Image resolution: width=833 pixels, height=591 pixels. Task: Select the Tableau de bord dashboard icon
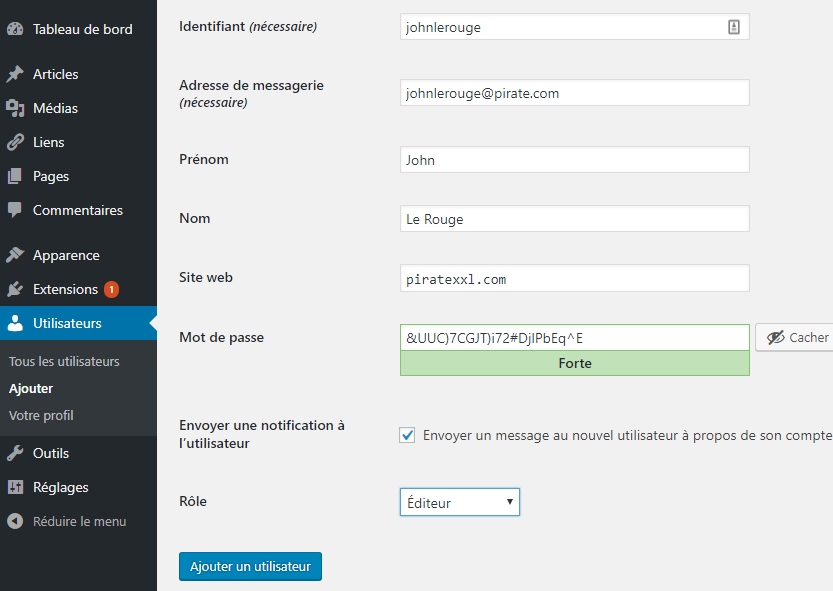(16, 29)
